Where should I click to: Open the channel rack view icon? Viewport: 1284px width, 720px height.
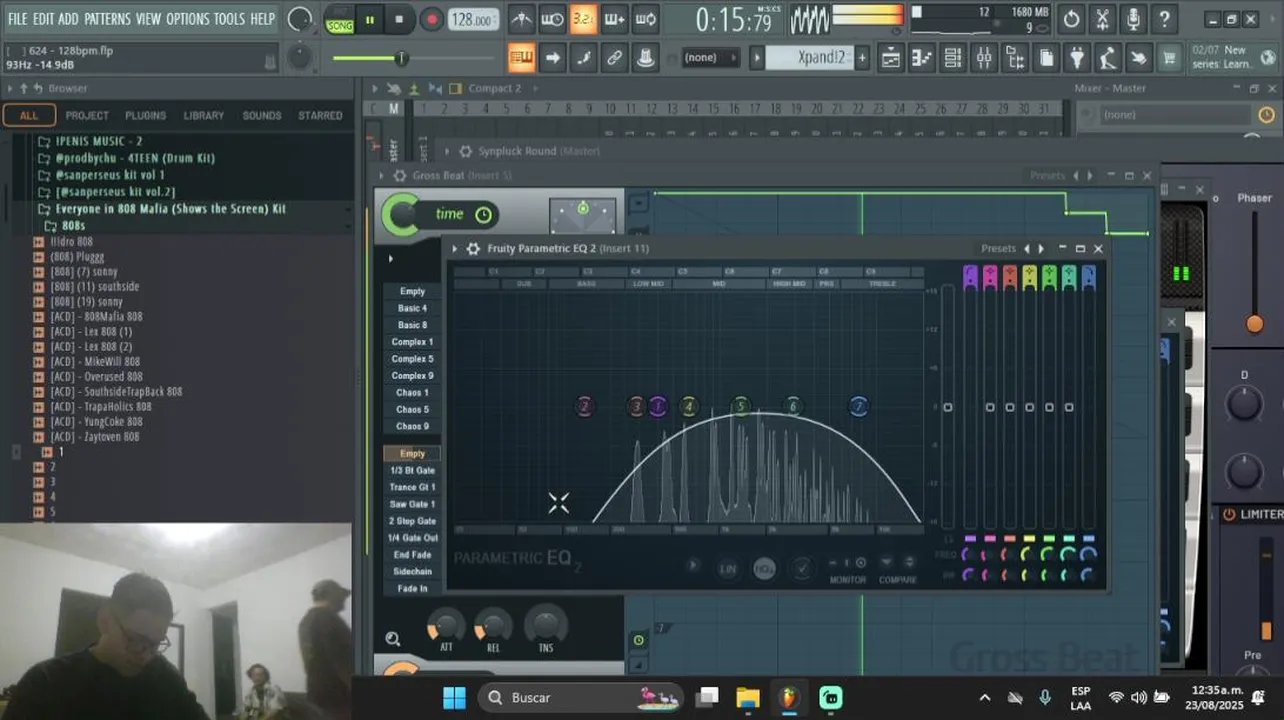pyautogui.click(x=952, y=58)
